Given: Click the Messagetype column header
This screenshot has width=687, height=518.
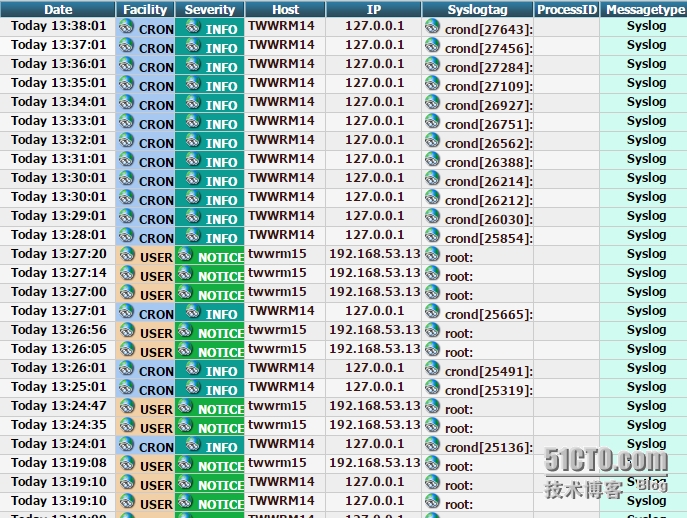Looking at the screenshot, I should 645,9.
